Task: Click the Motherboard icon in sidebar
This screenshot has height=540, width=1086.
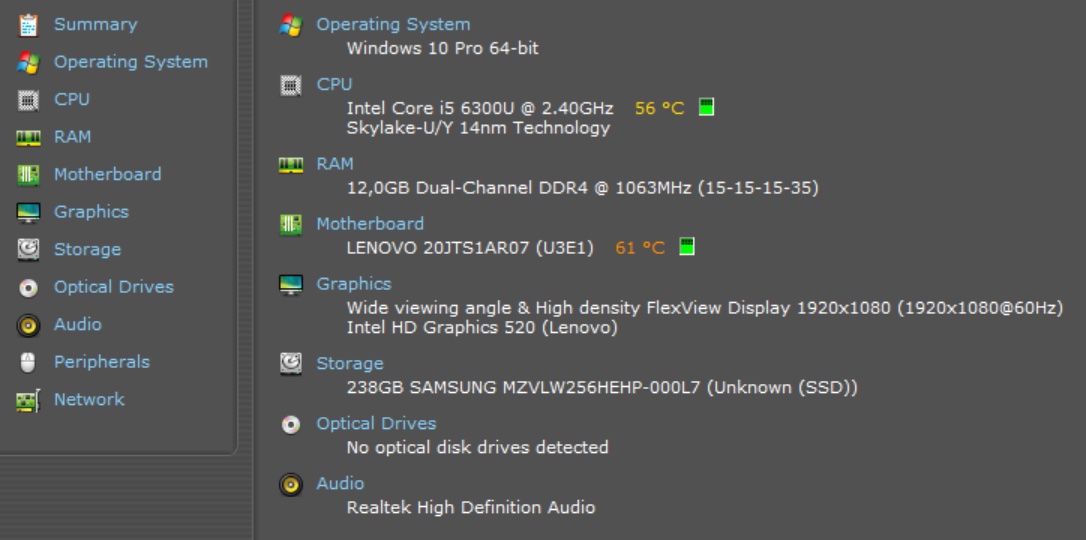Action: (28, 175)
